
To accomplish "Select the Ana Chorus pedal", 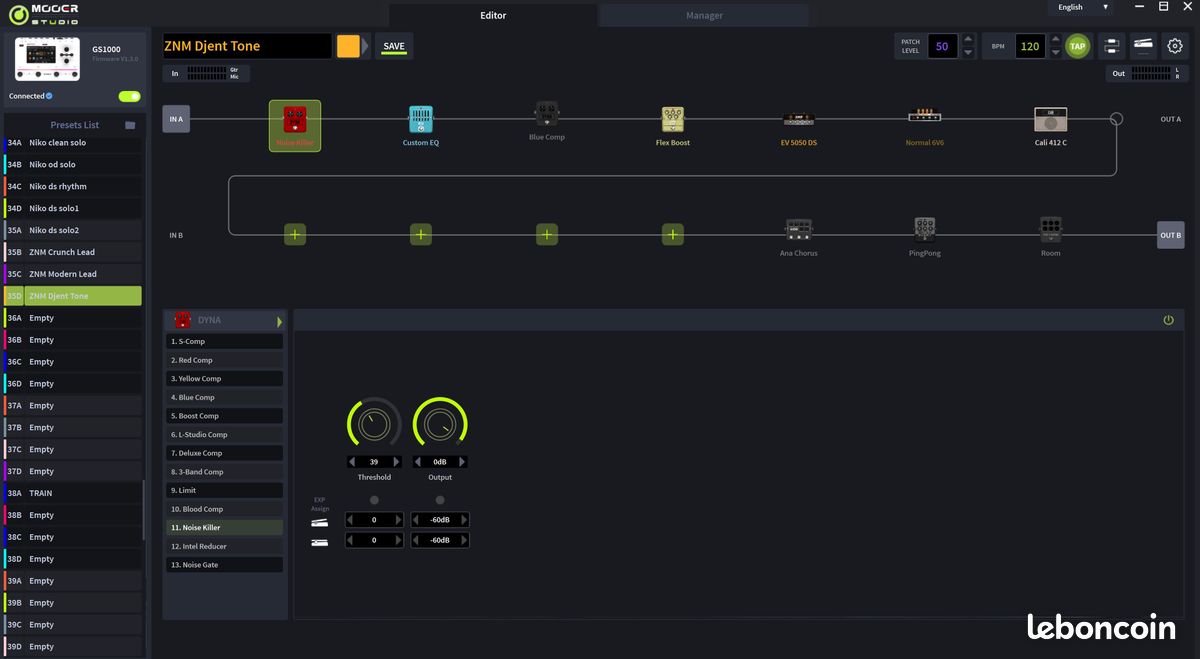I will pyautogui.click(x=798, y=230).
